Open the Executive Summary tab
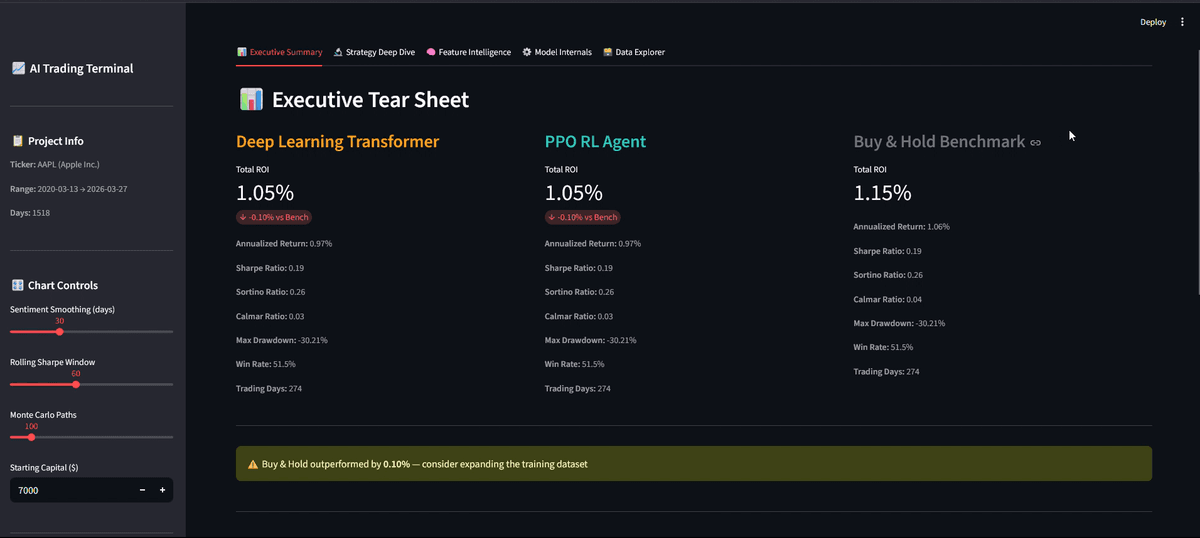This screenshot has height=538, width=1200. (x=279, y=52)
